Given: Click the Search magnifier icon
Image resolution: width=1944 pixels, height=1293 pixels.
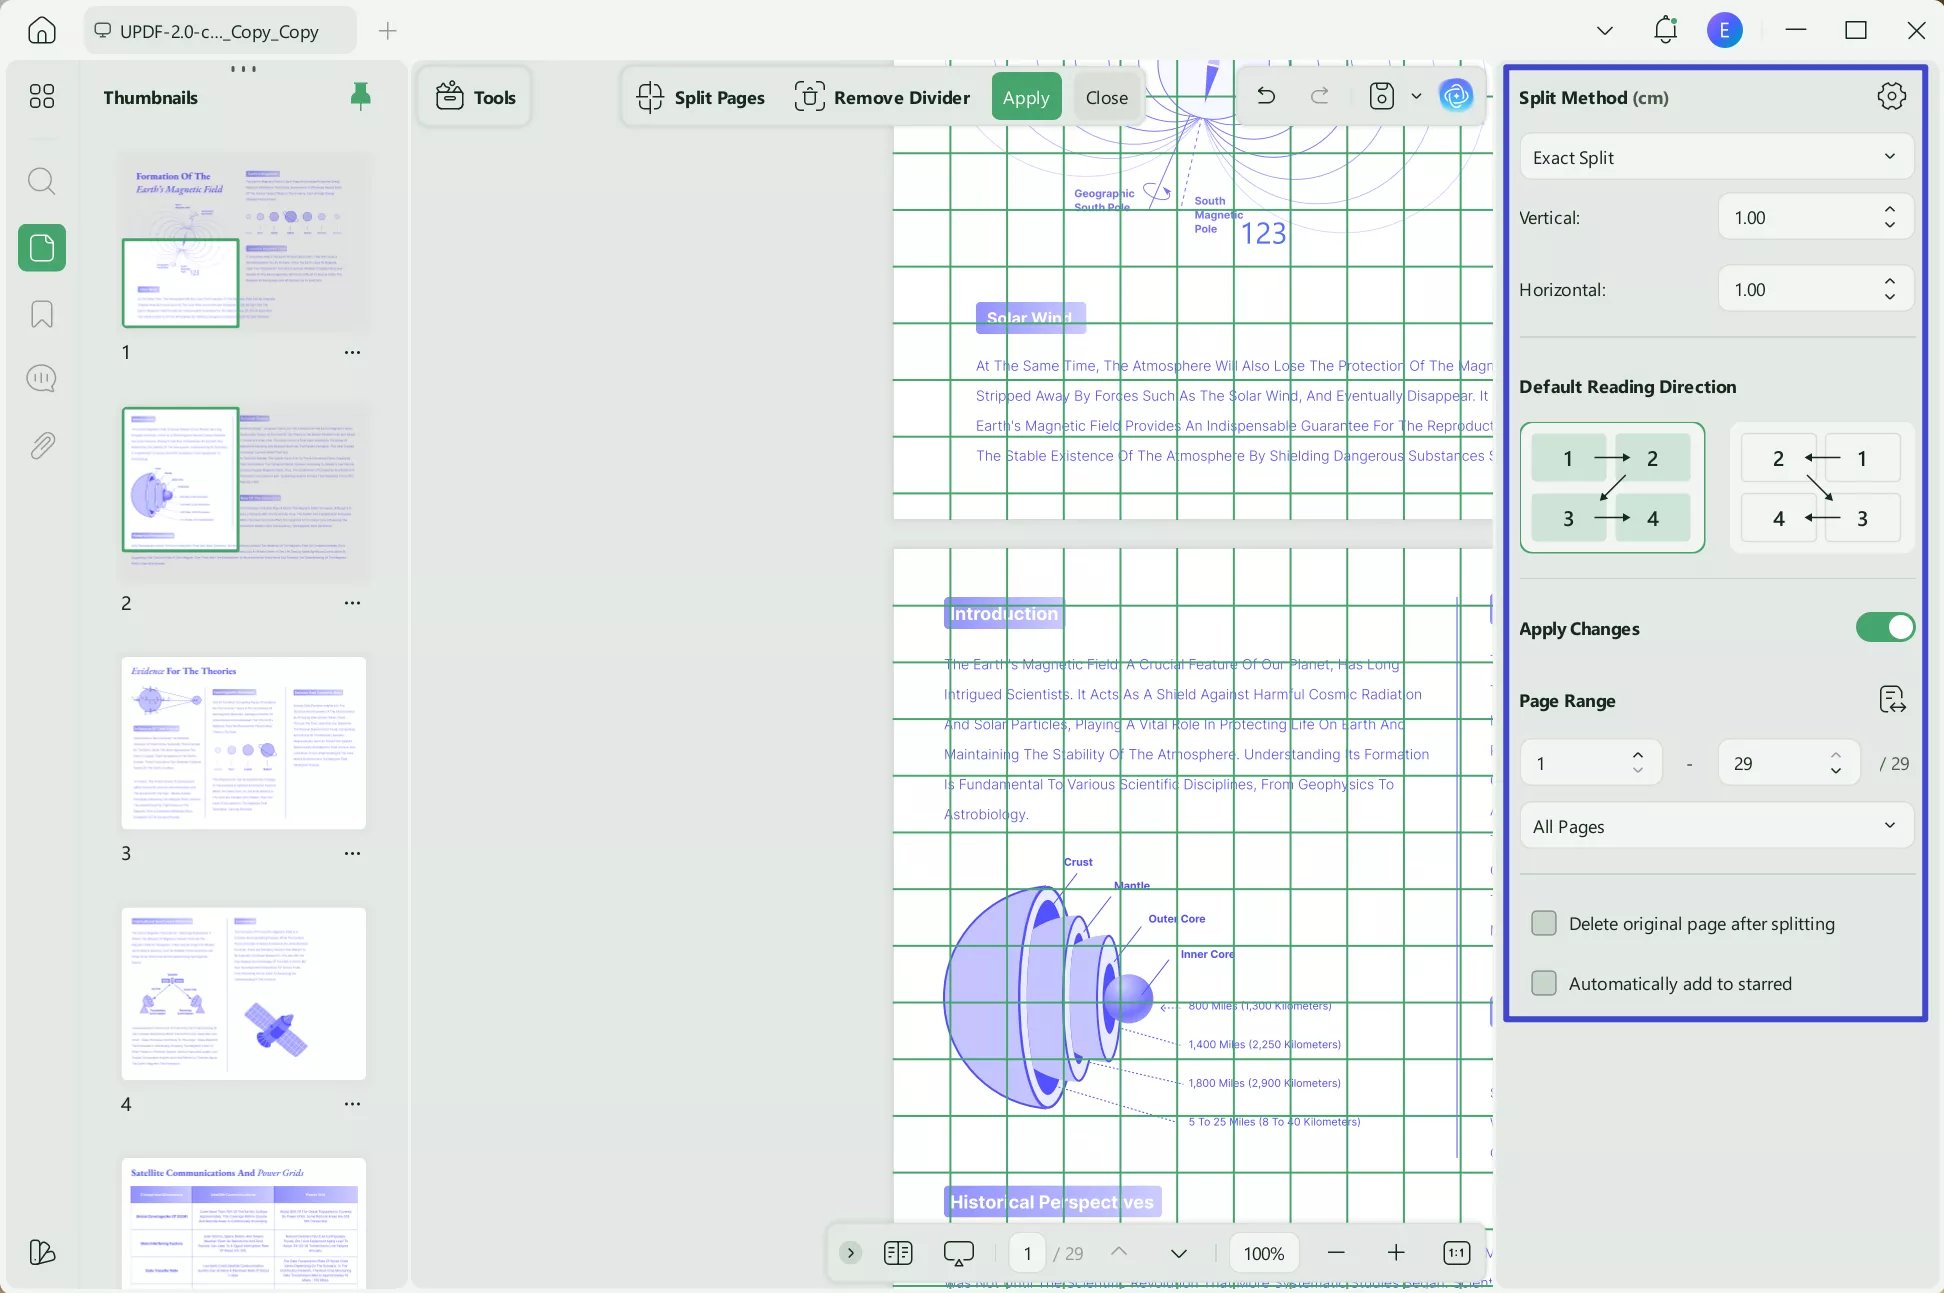Looking at the screenshot, I should 42,181.
